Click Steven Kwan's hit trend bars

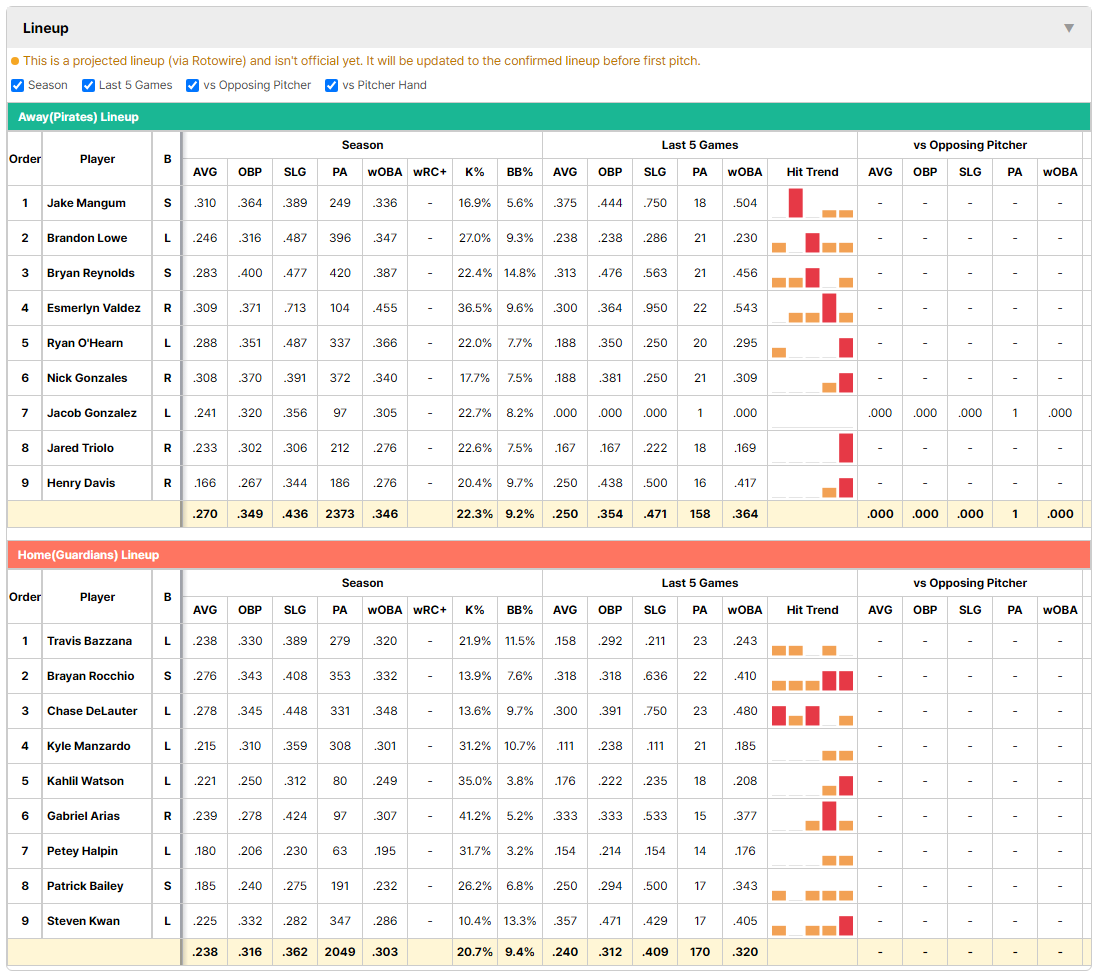(x=812, y=921)
